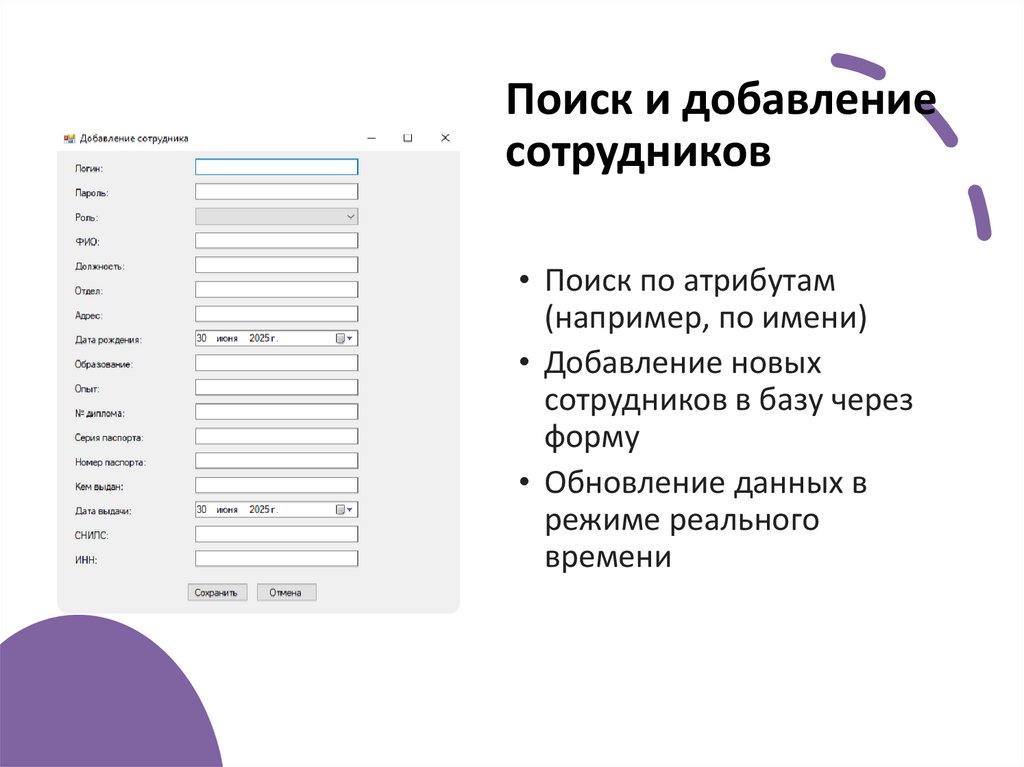Click the Логин input field
The width and height of the screenshot is (1024, 767).
point(276,167)
